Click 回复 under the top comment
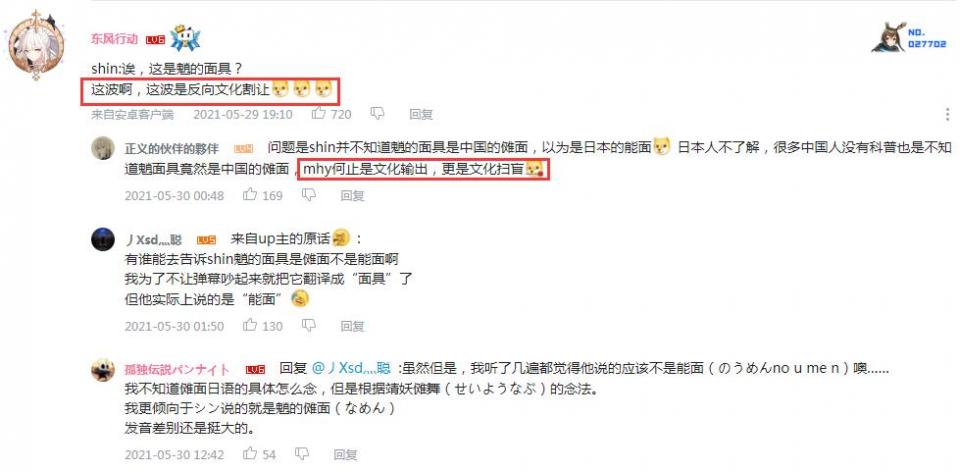This screenshot has width=960, height=471. pos(421,114)
